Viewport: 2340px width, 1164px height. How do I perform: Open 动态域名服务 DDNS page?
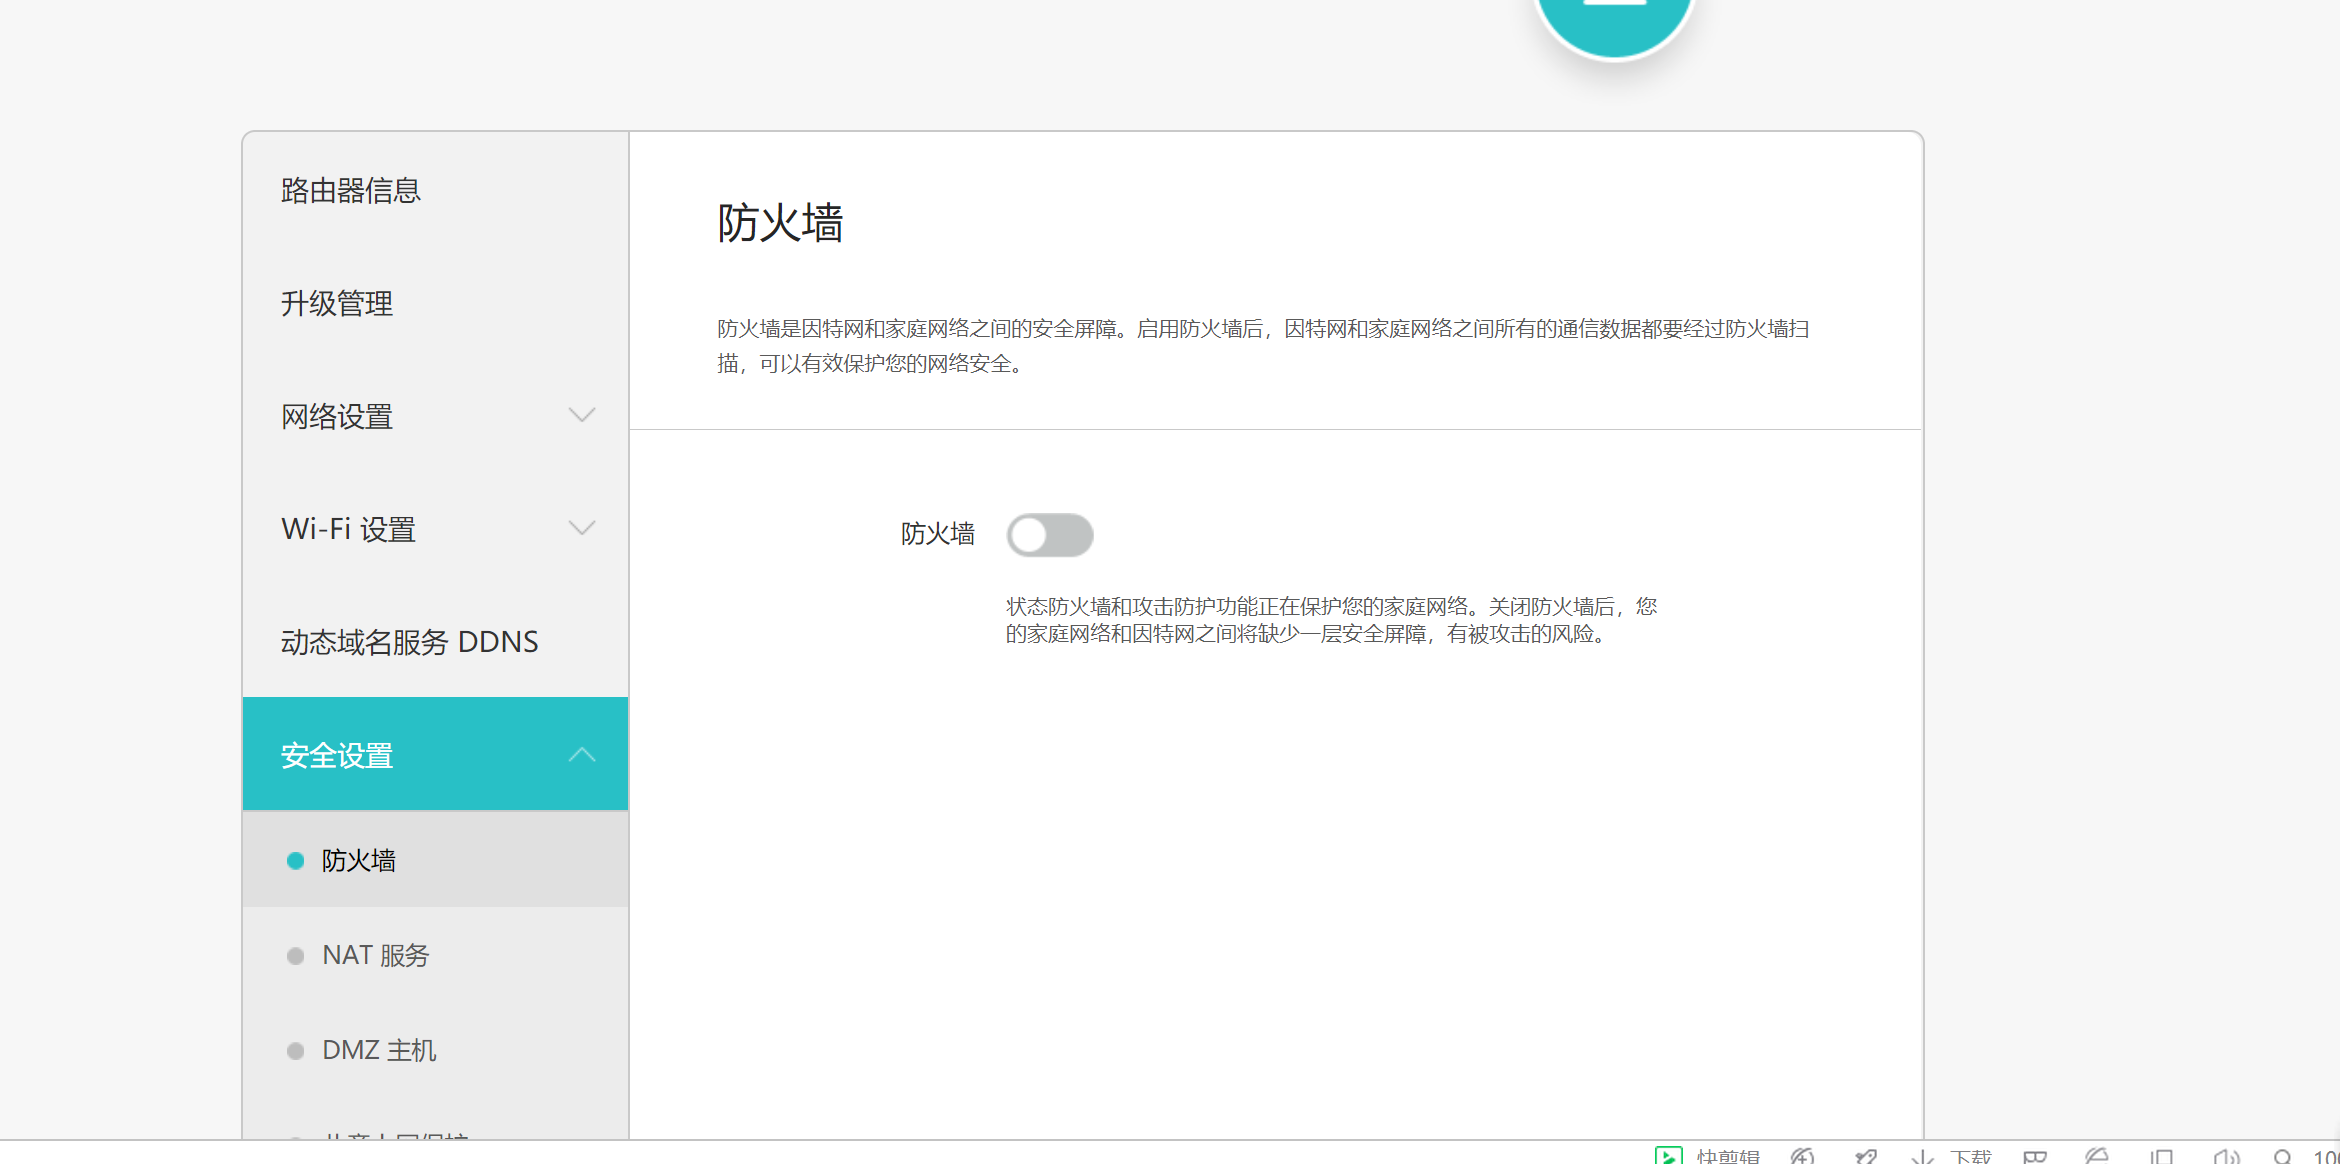[x=409, y=641]
